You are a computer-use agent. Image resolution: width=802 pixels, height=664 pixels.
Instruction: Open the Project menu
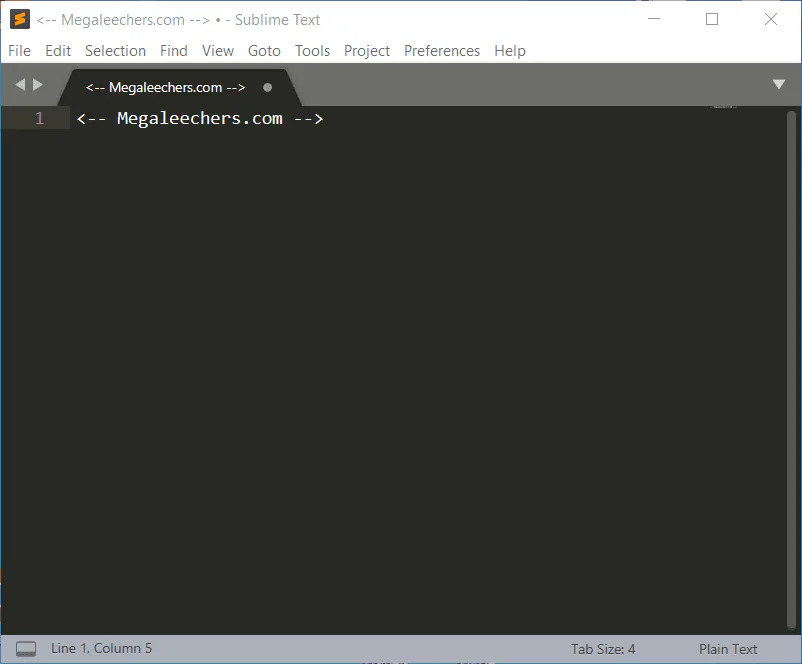click(x=367, y=51)
